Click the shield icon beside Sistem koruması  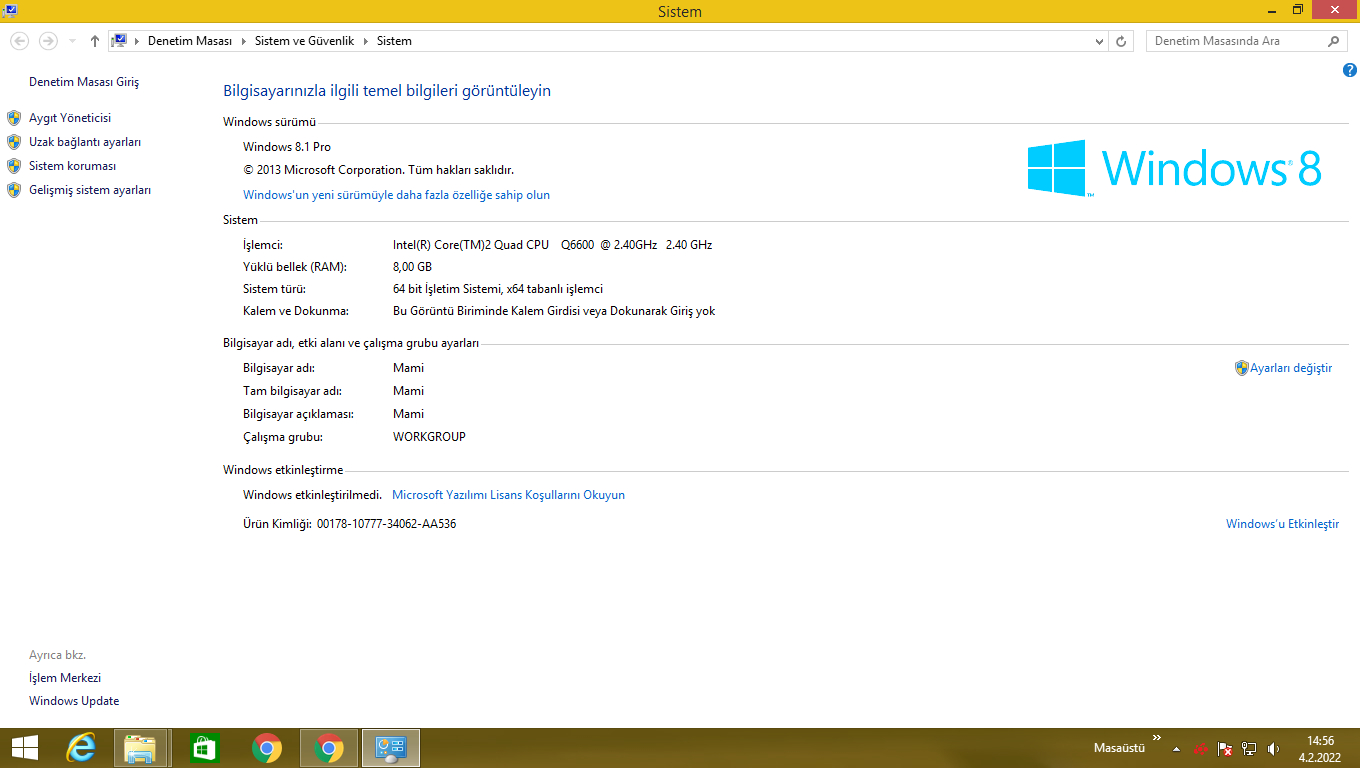coord(14,166)
